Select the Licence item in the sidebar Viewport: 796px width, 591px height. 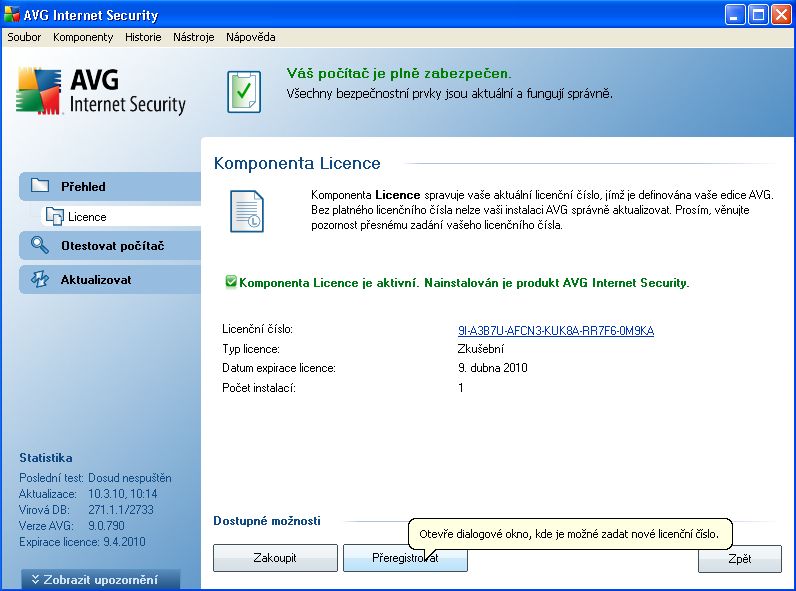pyautogui.click(x=121, y=216)
